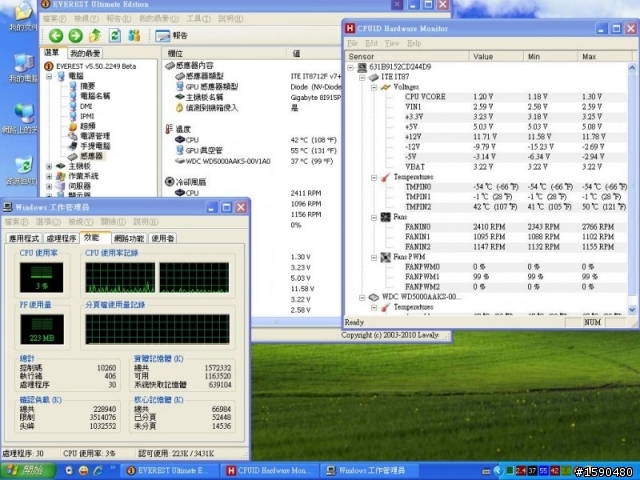Image resolution: width=640 pixels, height=480 pixels.
Task: Open the recycle bin desktop icon
Action: [x=22, y=171]
